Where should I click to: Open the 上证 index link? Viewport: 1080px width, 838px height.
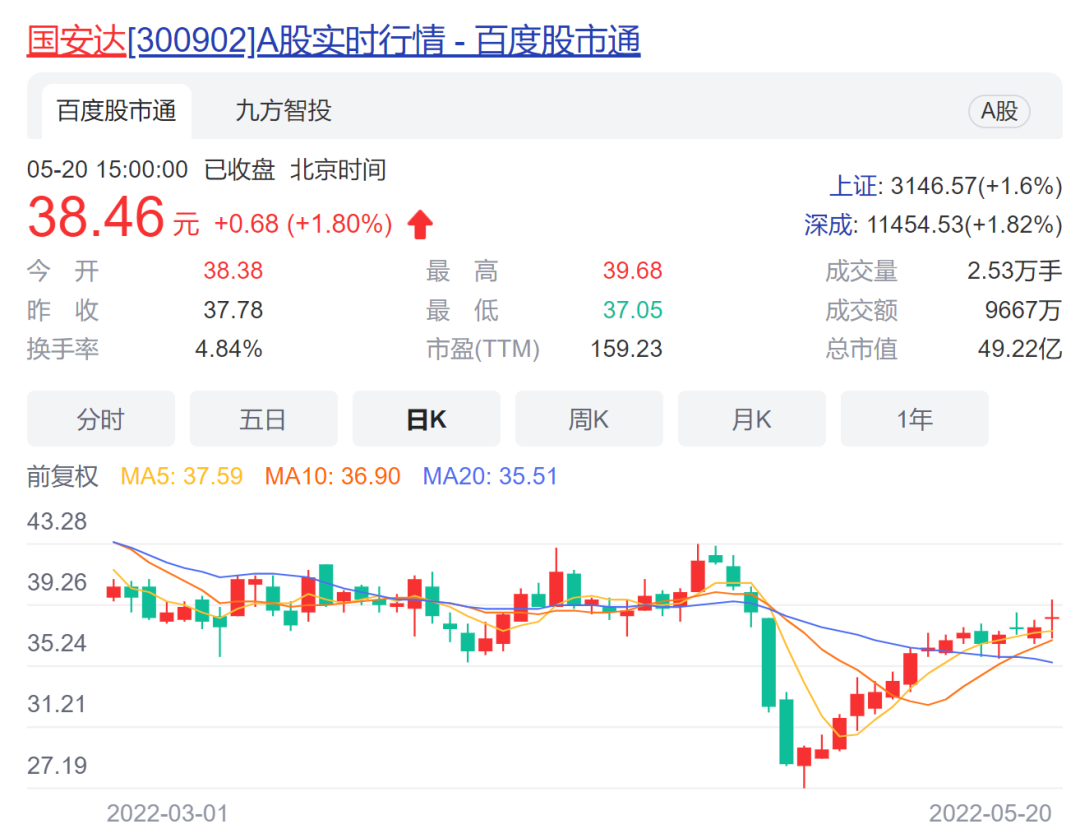click(853, 186)
